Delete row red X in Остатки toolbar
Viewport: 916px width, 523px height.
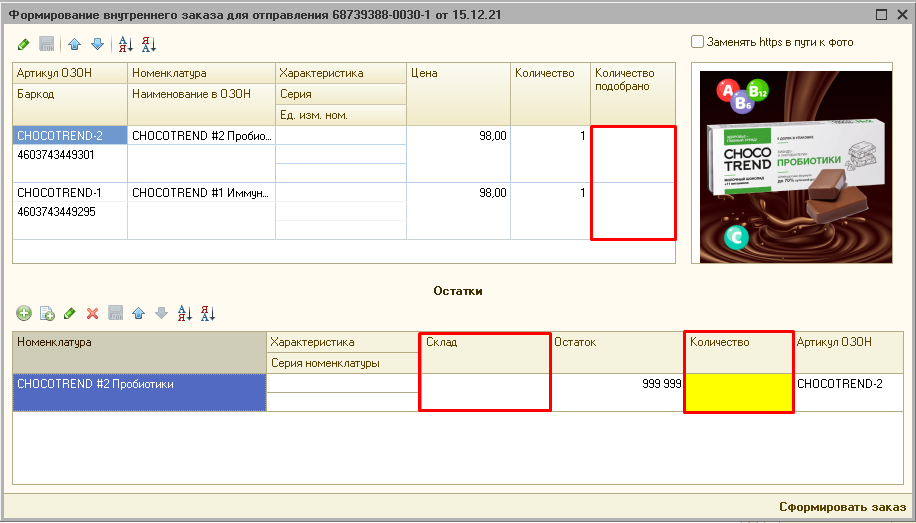point(92,314)
